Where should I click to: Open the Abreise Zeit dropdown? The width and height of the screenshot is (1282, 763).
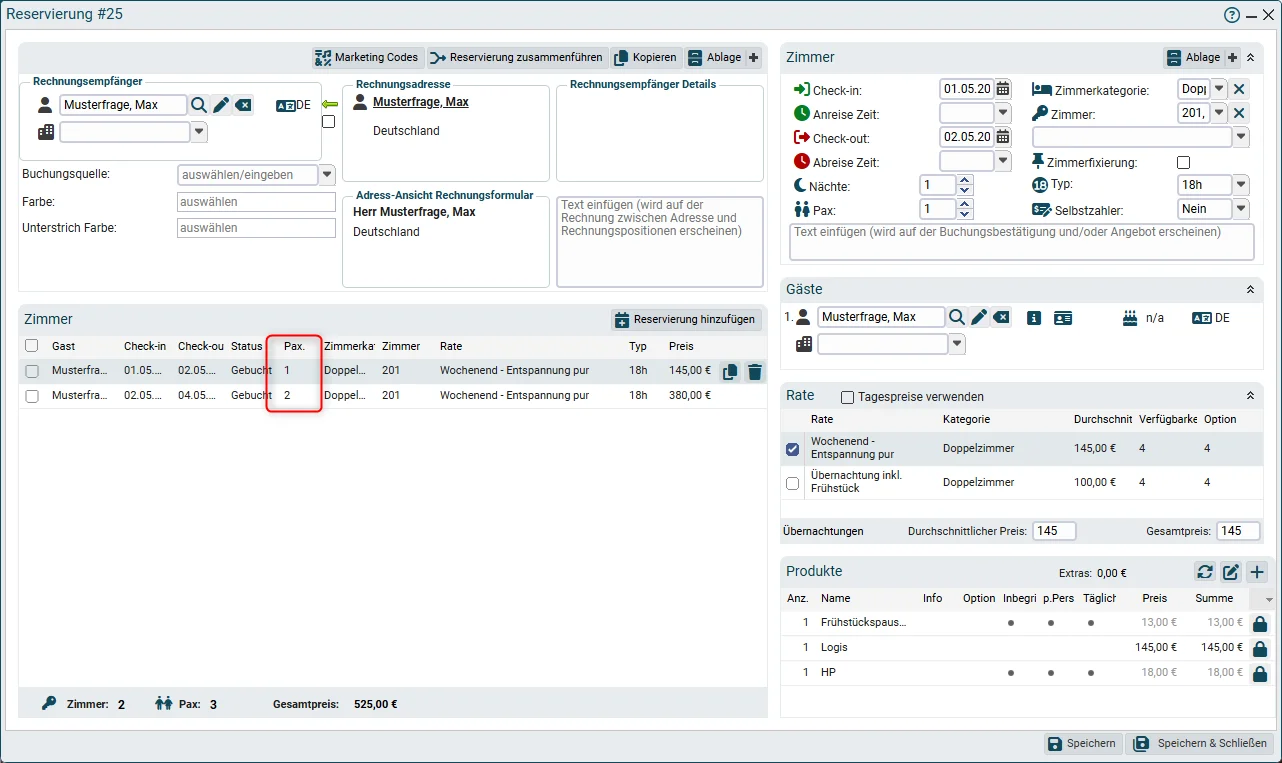click(1003, 161)
